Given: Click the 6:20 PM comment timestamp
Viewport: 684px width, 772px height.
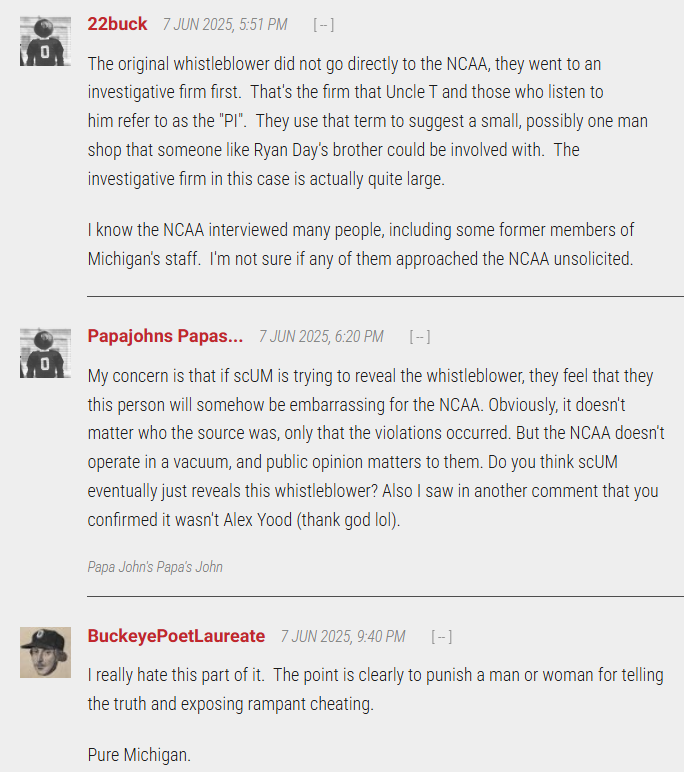Looking at the screenshot, I should coord(320,337).
